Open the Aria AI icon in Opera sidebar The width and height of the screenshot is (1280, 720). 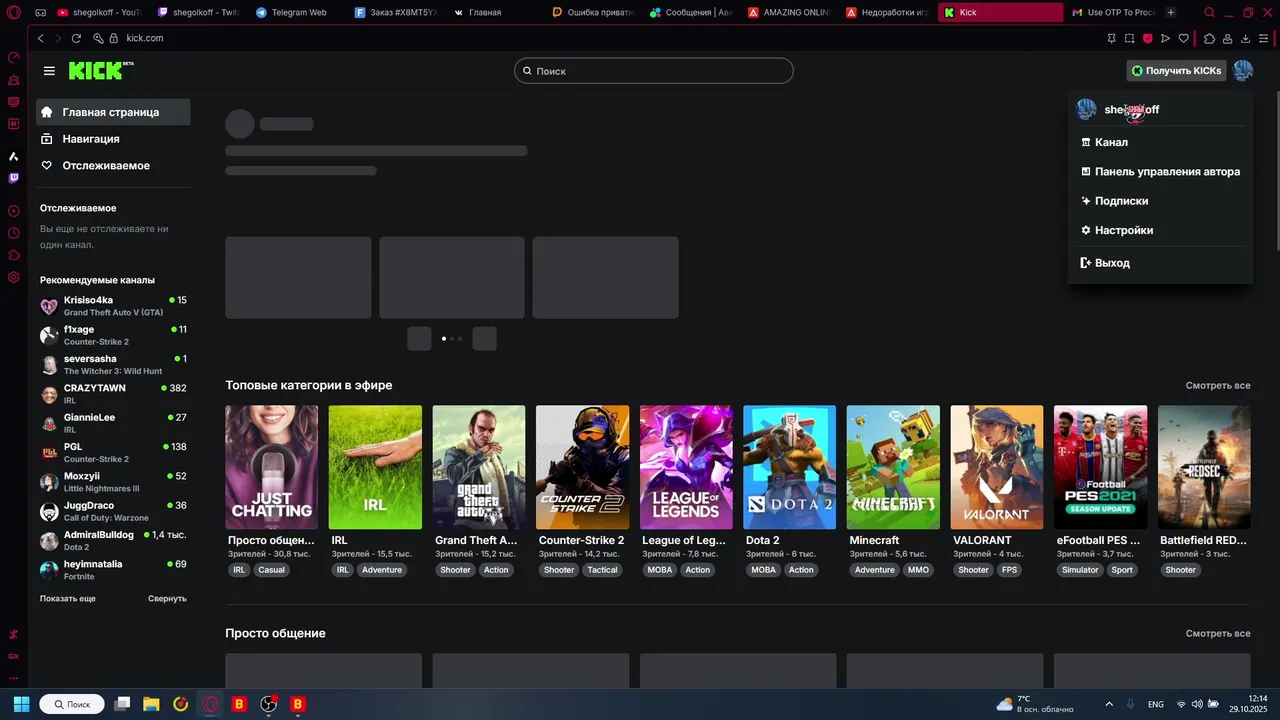click(14, 156)
